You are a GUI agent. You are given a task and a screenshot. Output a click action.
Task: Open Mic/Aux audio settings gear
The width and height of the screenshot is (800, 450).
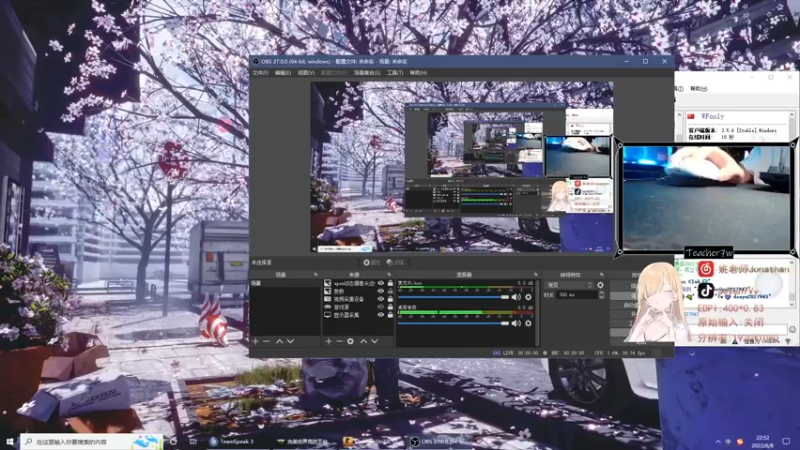click(x=529, y=297)
